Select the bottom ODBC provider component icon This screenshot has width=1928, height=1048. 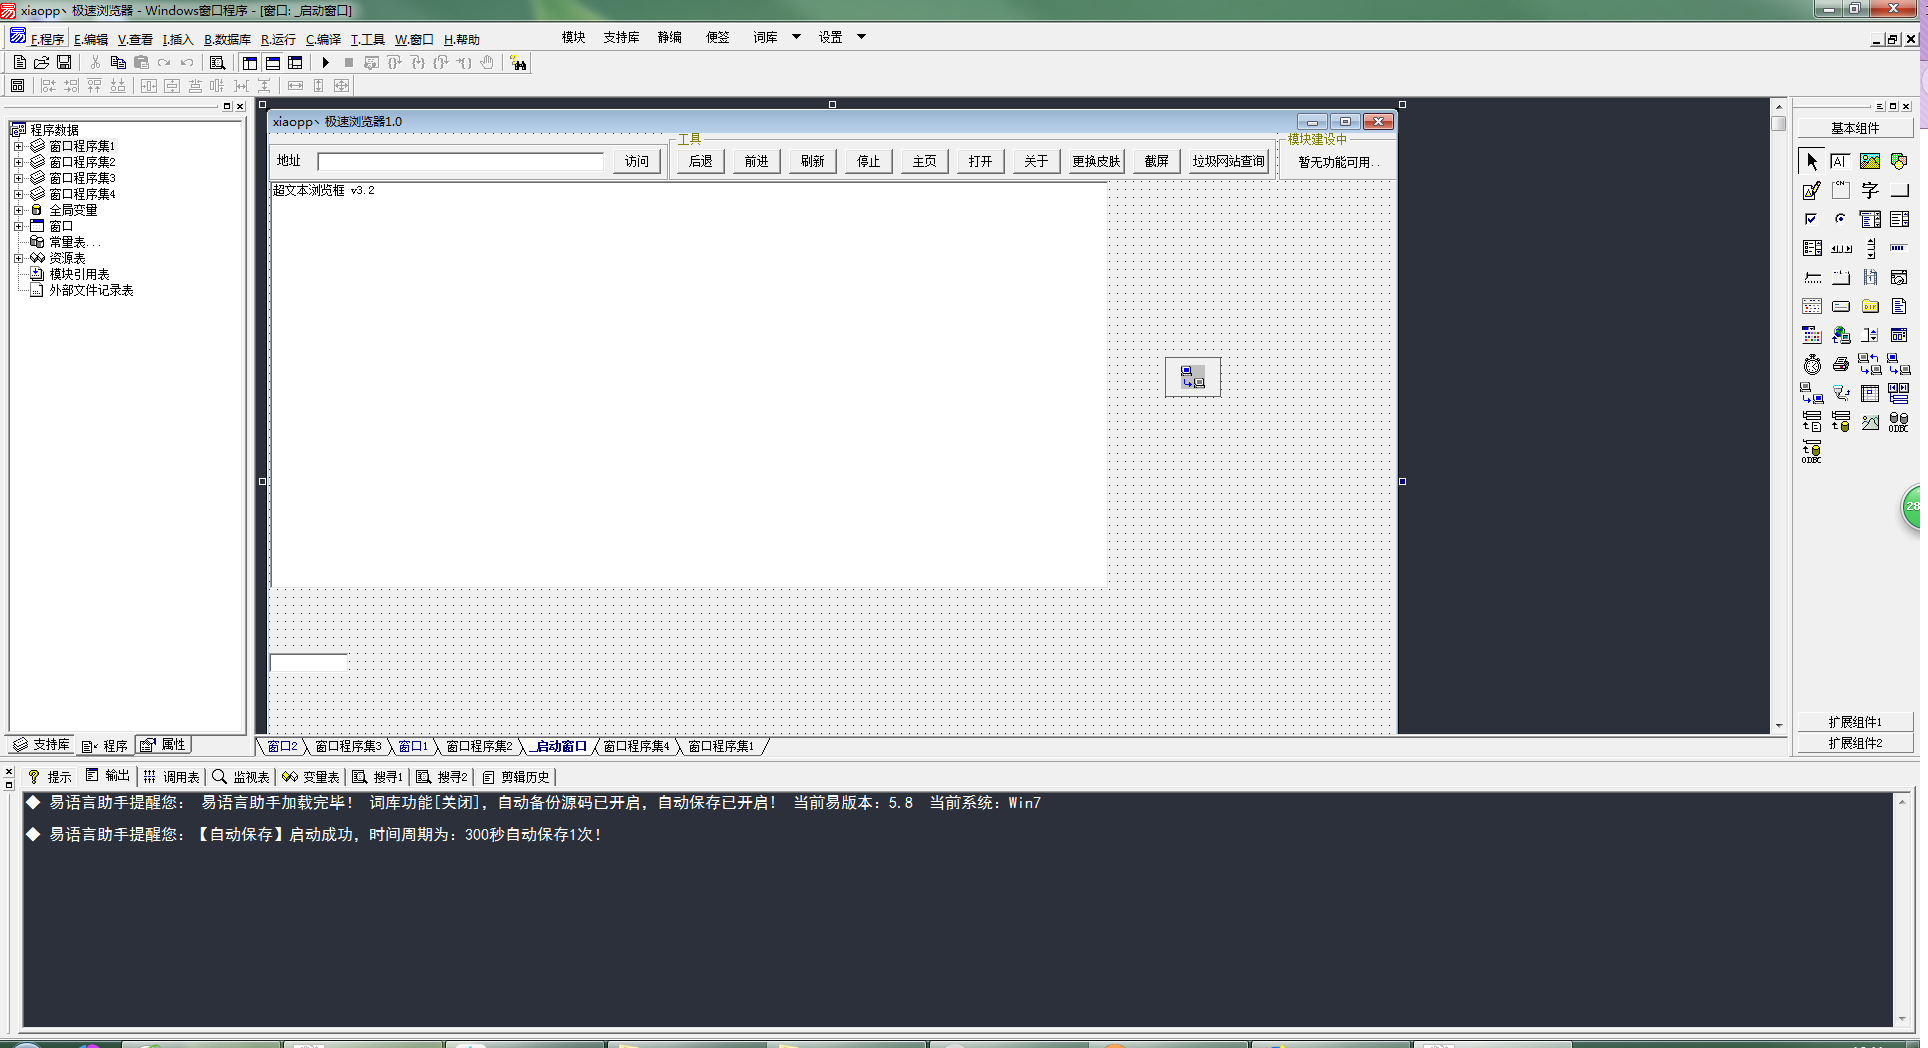click(x=1812, y=451)
